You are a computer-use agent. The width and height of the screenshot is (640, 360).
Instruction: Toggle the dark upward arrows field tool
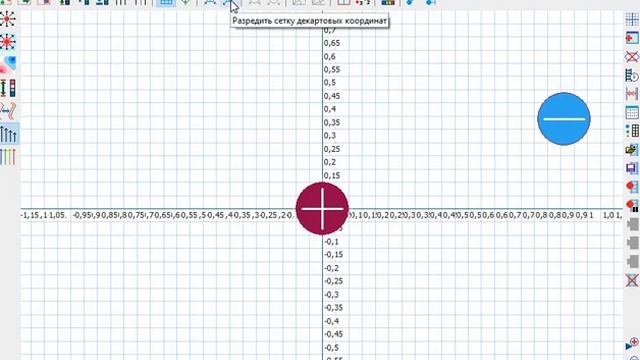(x=9, y=134)
